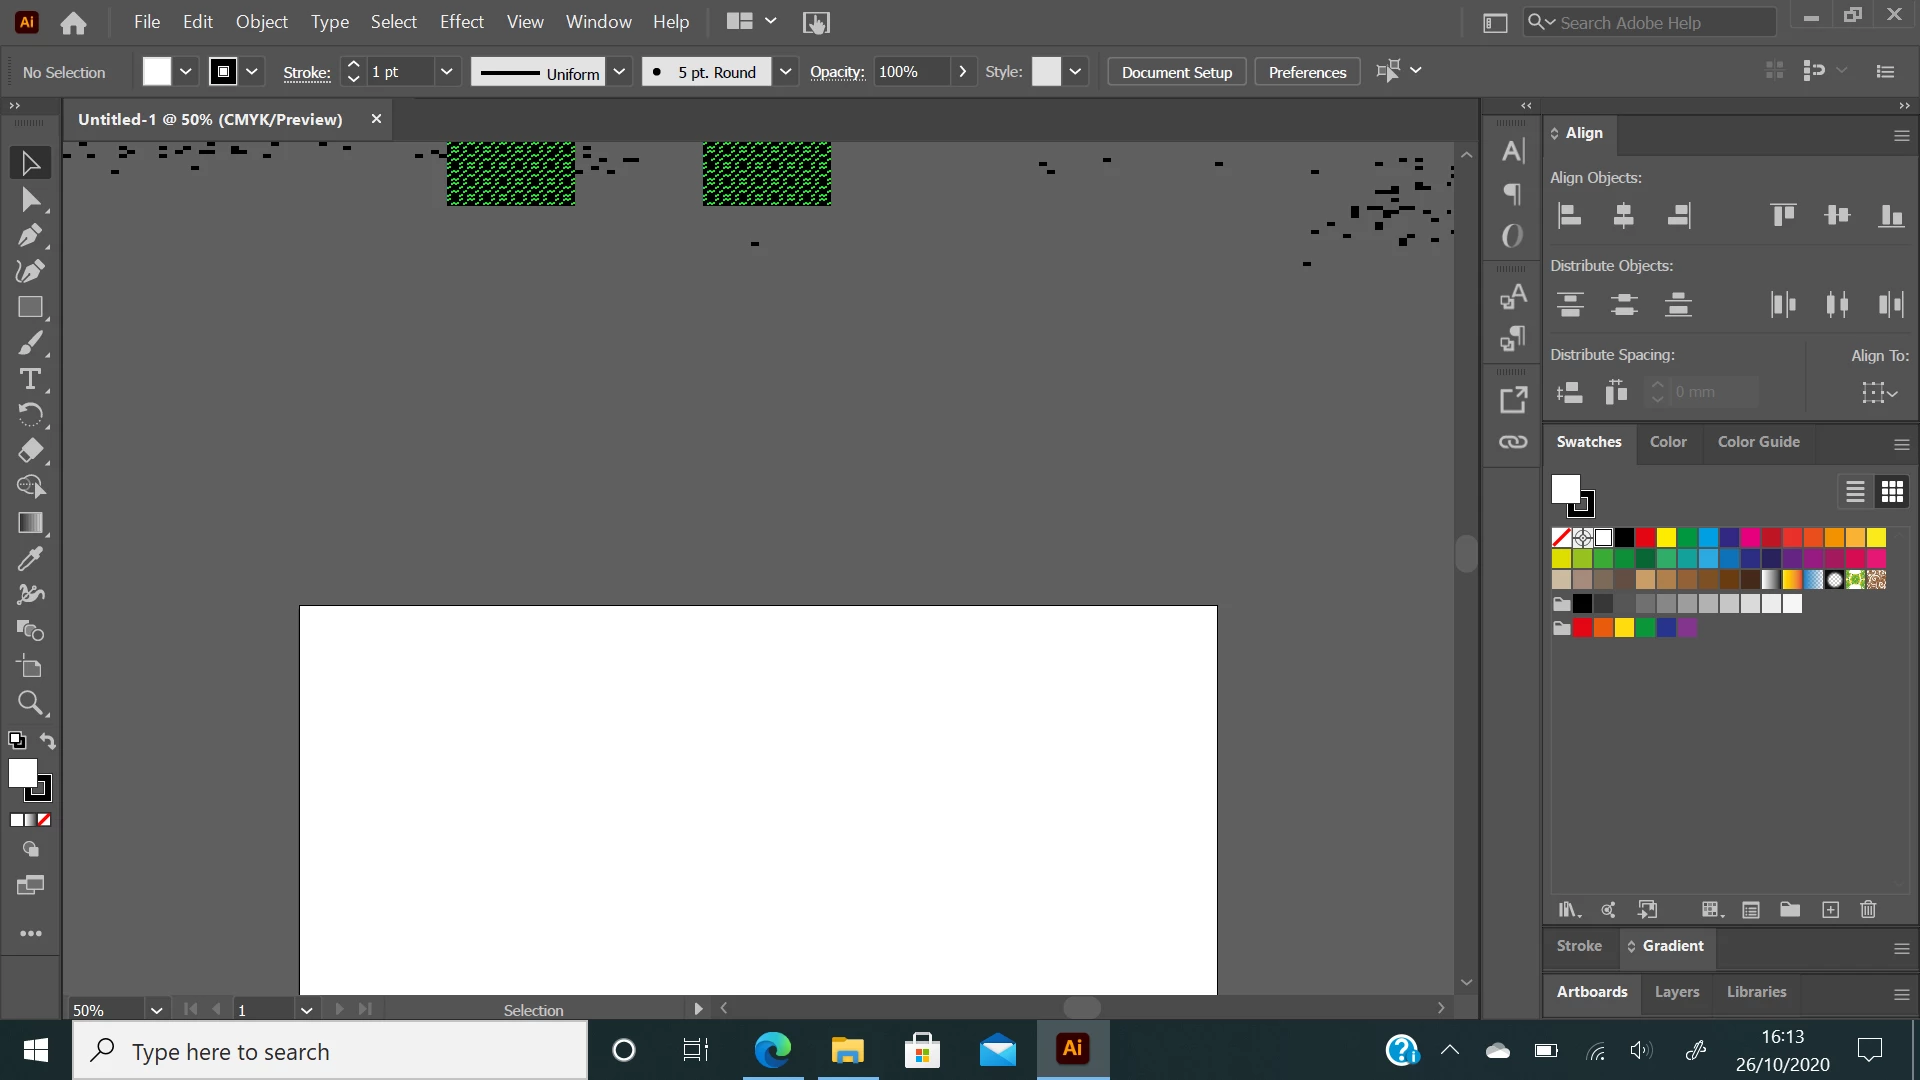
Task: Pick the Eyedropper tool
Action: (30, 559)
